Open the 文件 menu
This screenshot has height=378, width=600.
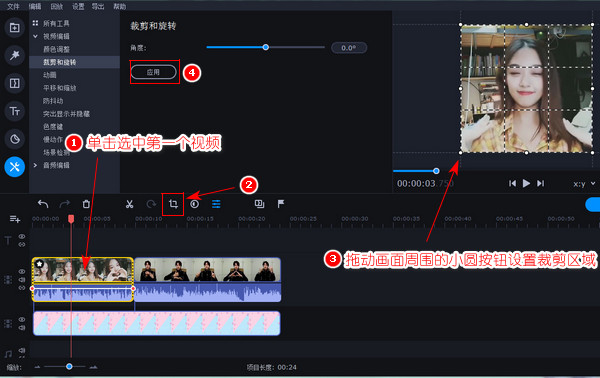coord(13,7)
